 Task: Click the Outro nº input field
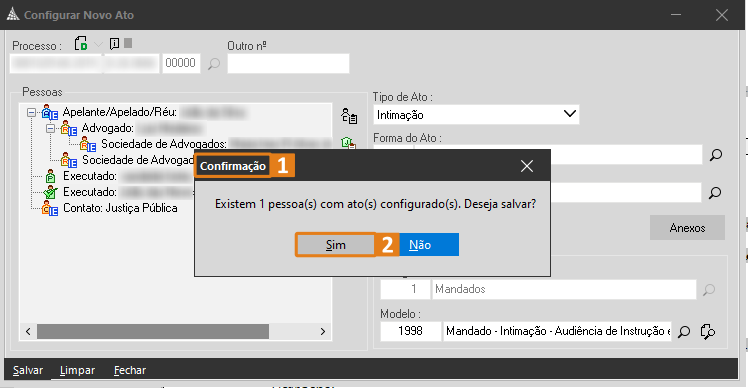pos(288,63)
